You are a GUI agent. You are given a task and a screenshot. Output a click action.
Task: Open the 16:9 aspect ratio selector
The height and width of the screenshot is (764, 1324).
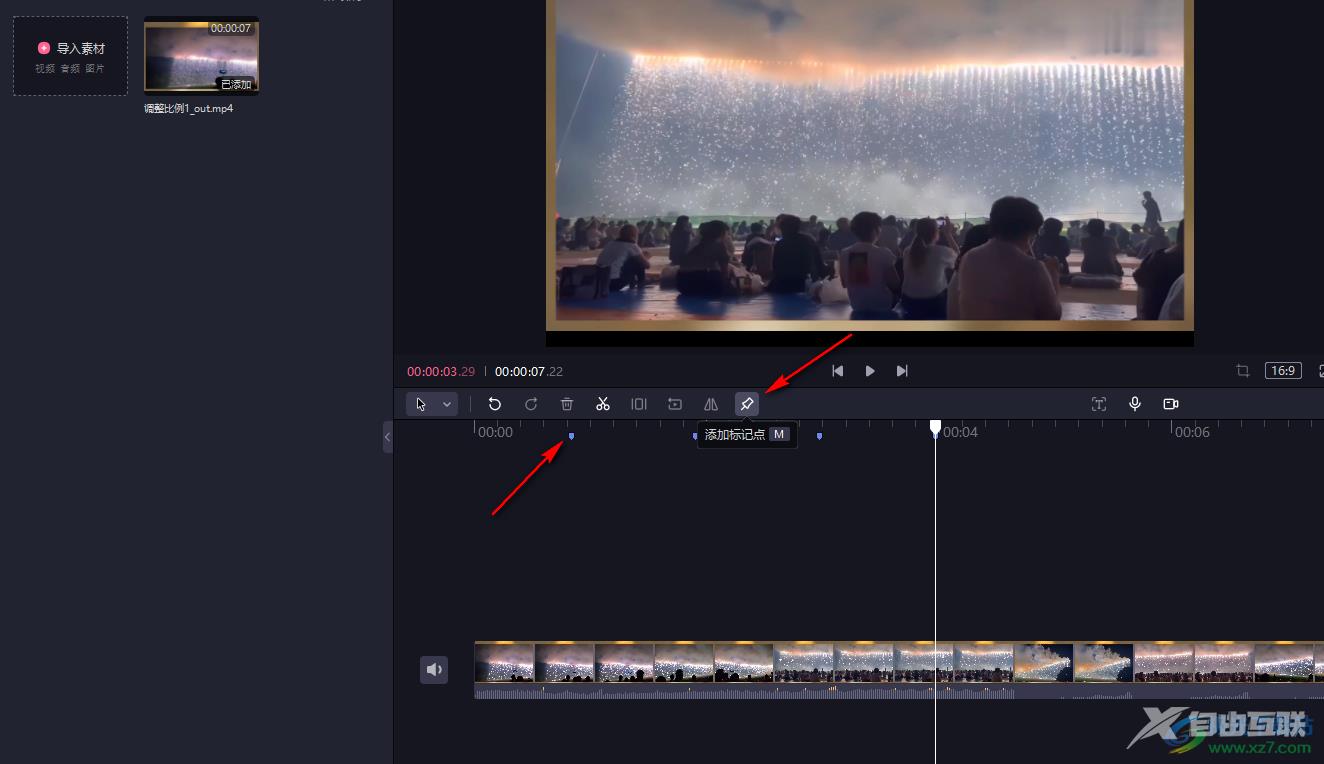click(x=1283, y=371)
